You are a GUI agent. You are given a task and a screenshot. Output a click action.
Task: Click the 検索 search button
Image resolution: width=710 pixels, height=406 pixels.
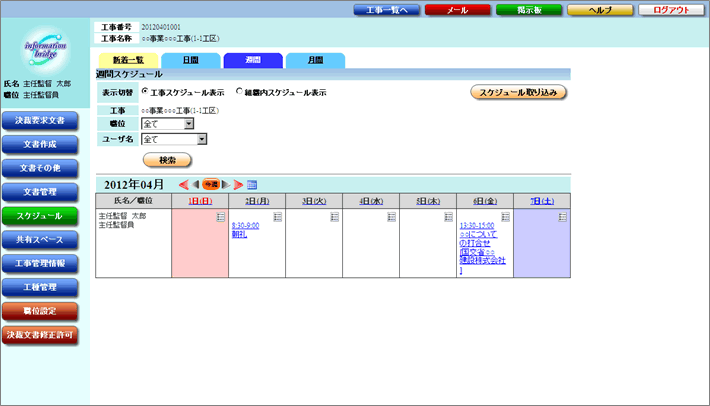[x=167, y=160]
